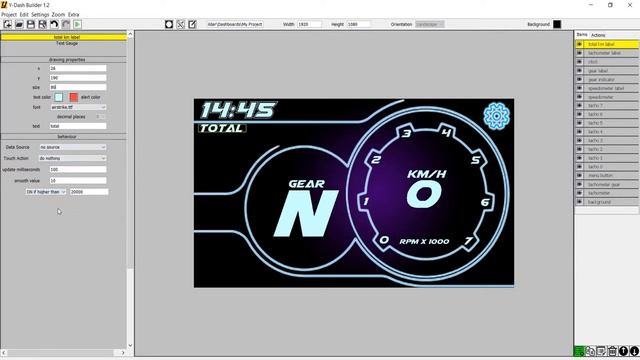The height and width of the screenshot is (360, 640).
Task: Click the threshold value field showing 20000
Action: click(x=89, y=191)
